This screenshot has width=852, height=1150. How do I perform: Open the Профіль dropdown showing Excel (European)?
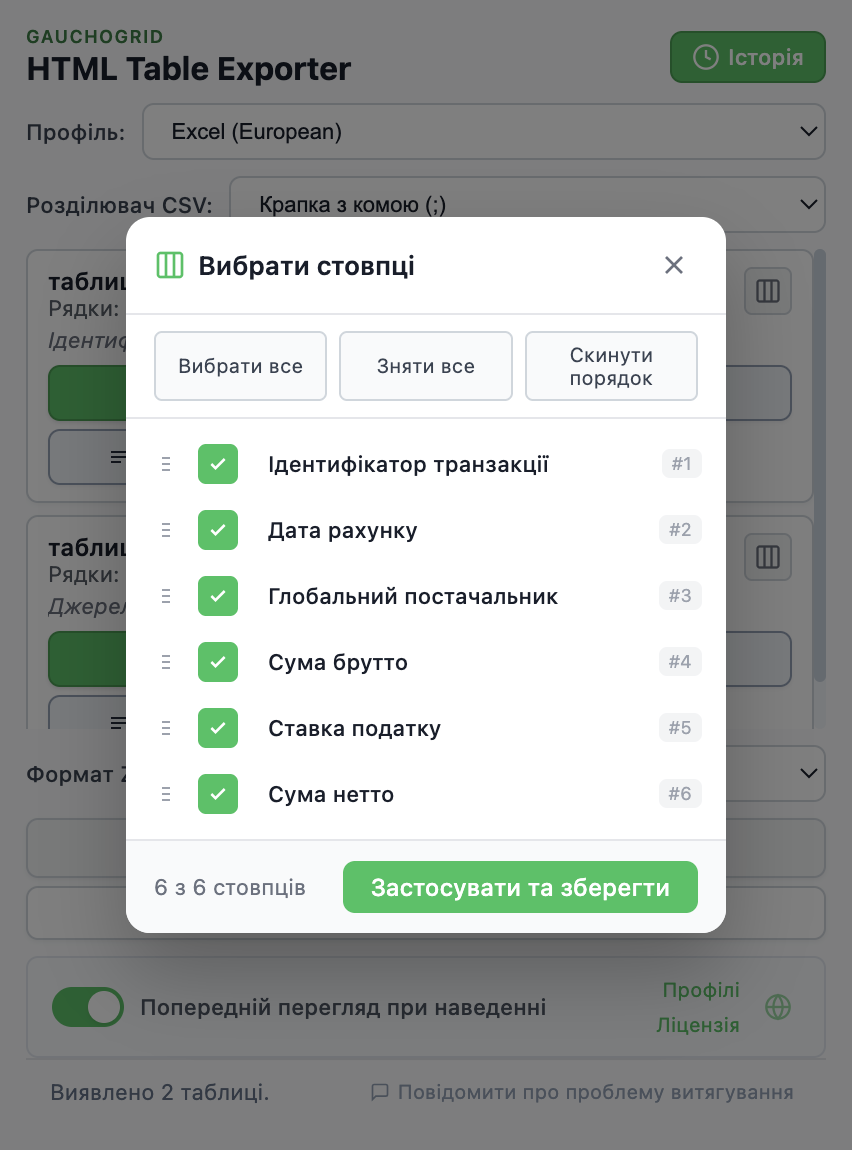(484, 131)
